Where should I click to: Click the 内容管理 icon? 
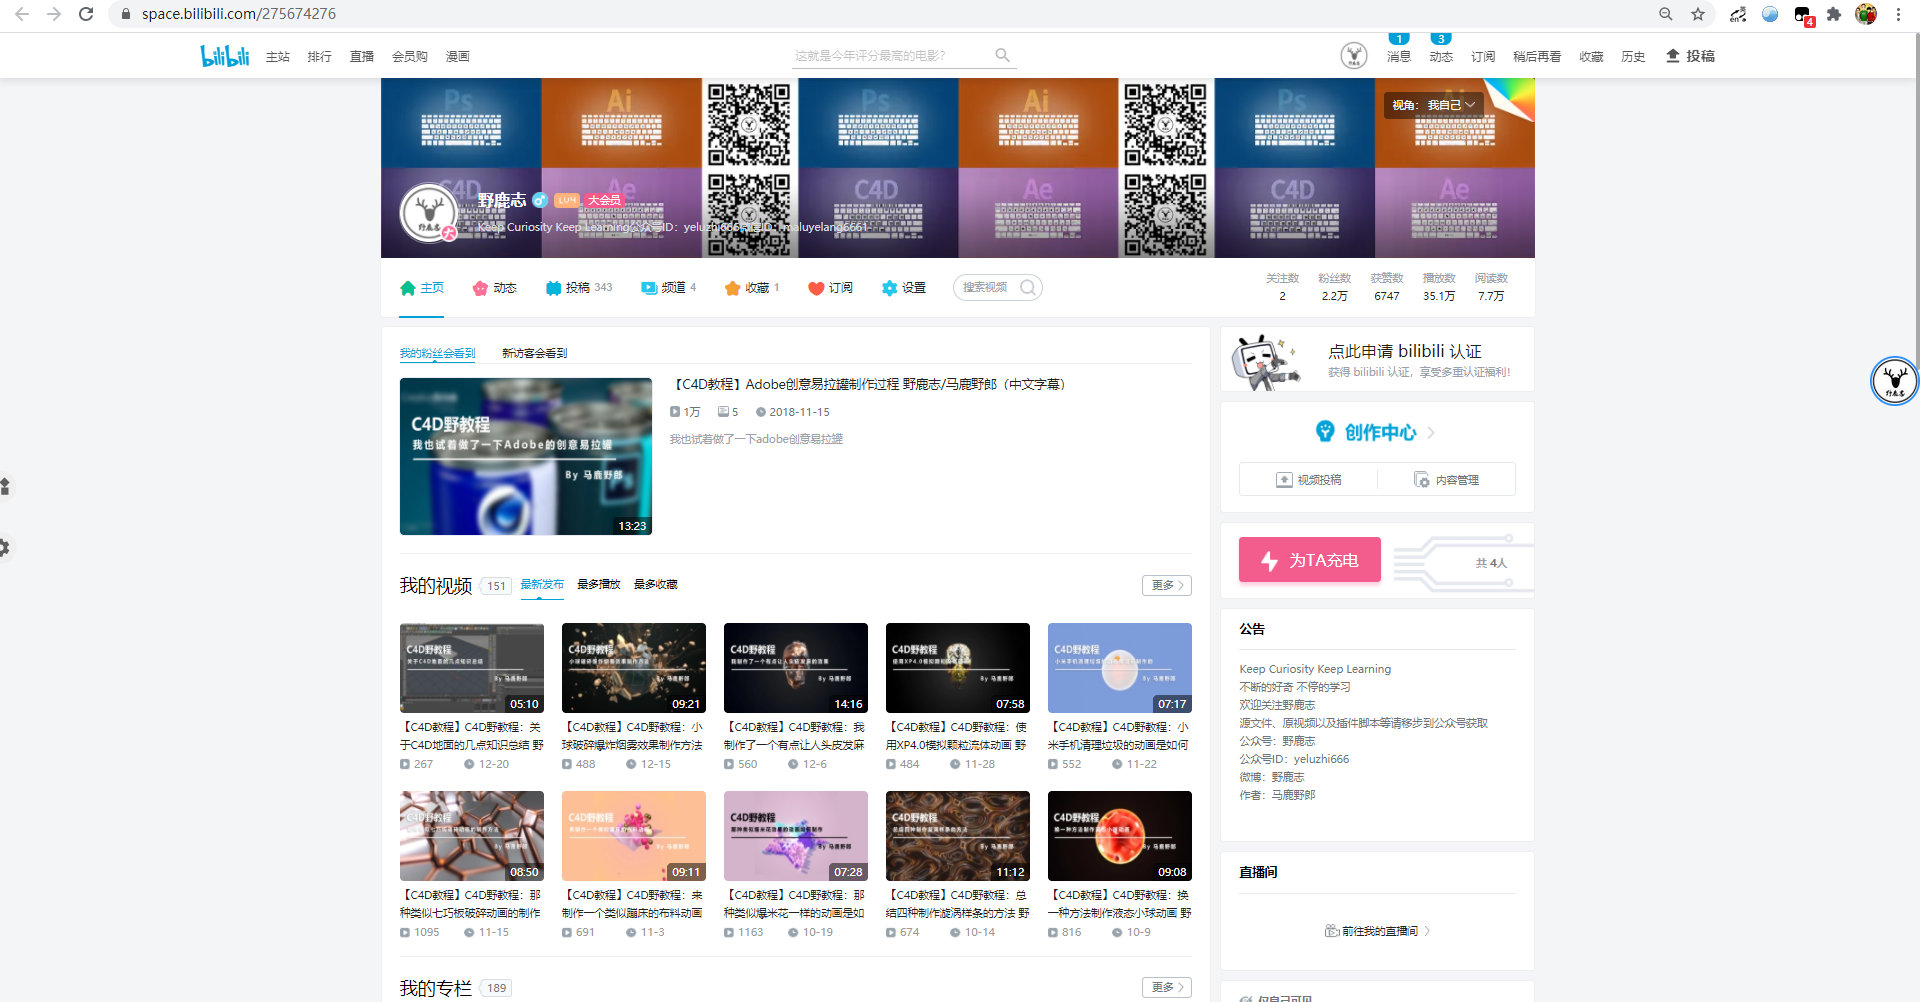click(x=1421, y=480)
